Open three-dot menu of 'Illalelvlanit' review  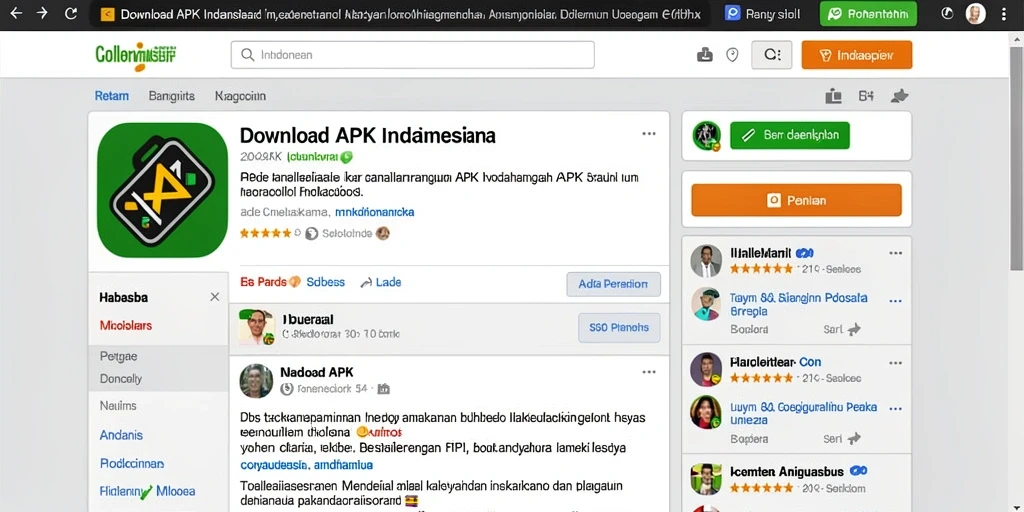(895, 253)
